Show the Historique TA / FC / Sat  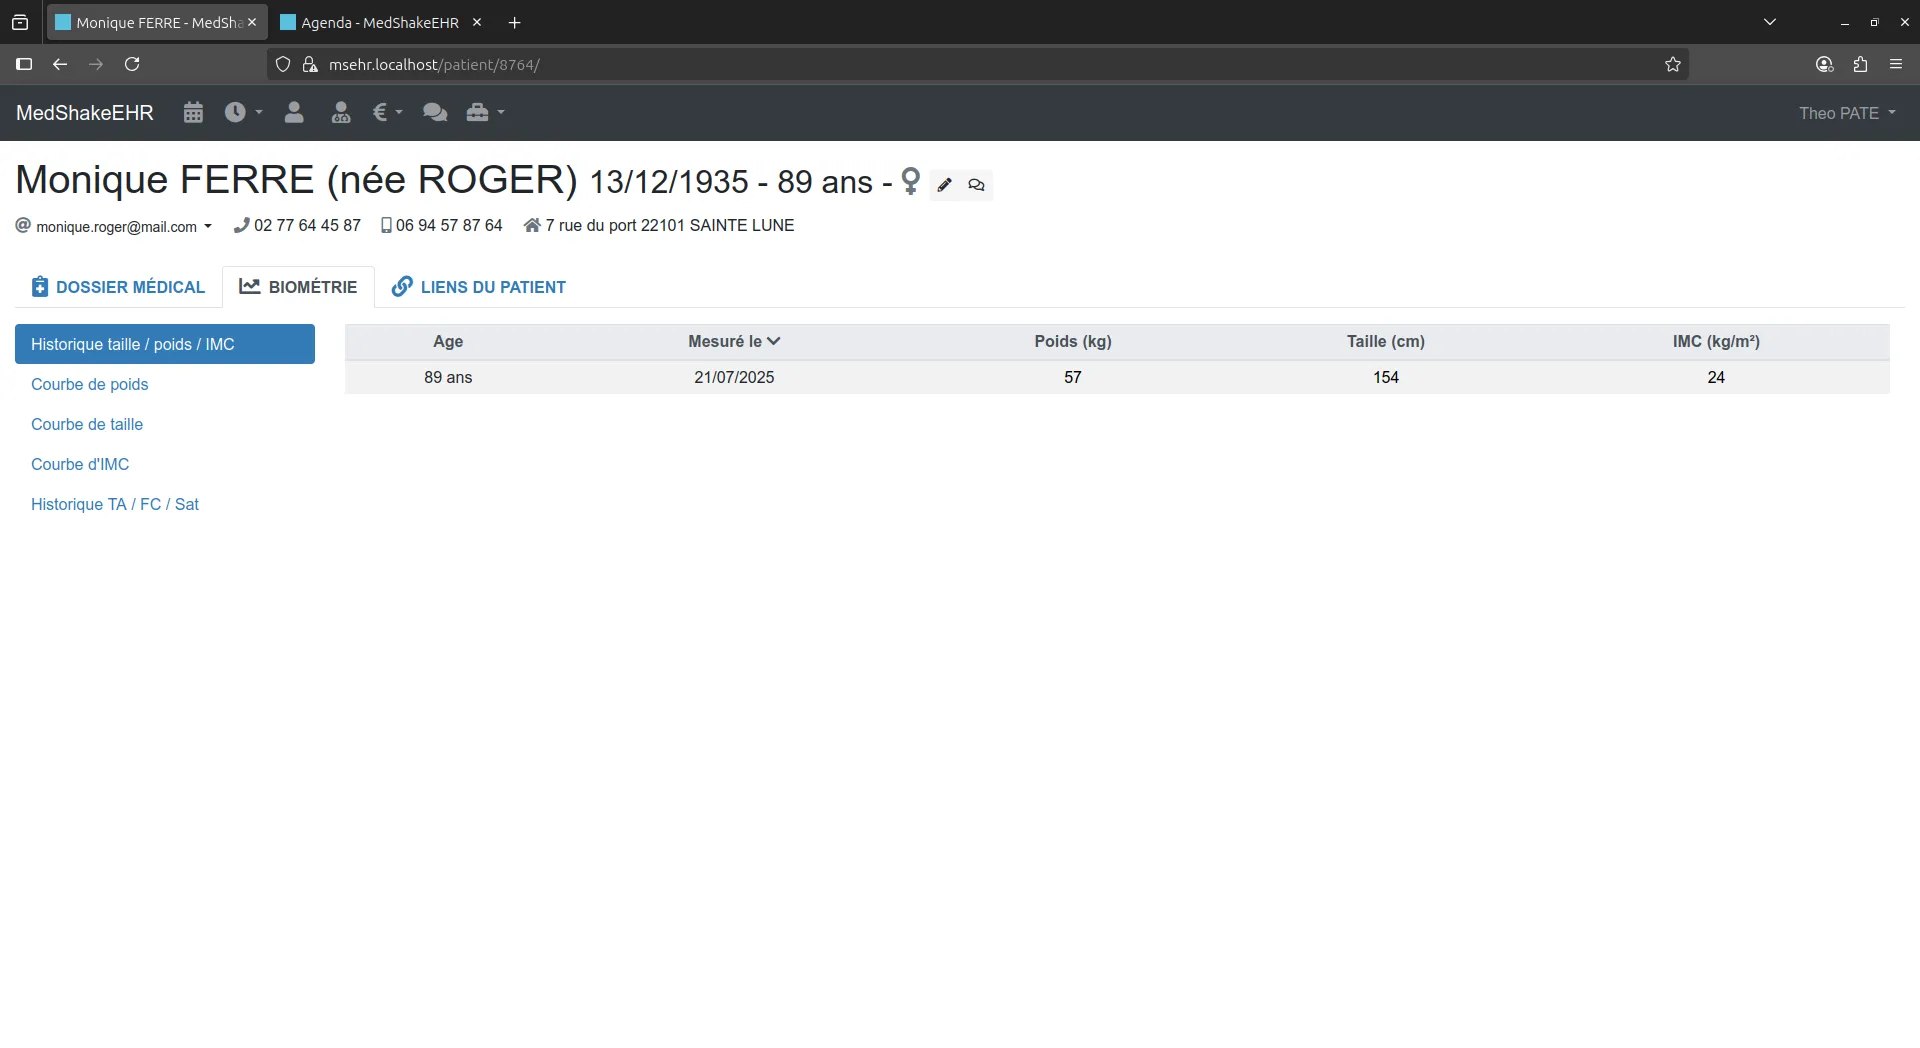coord(115,504)
